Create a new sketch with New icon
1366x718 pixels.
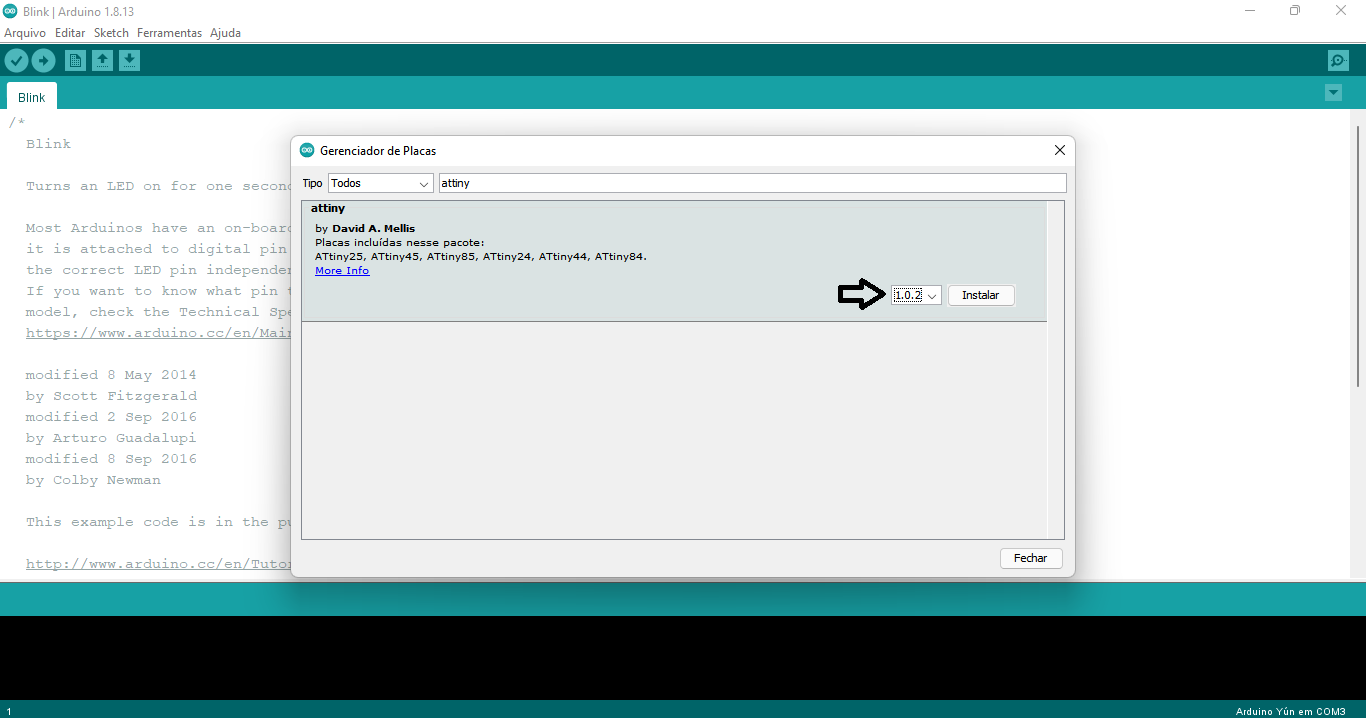pyautogui.click(x=75, y=61)
